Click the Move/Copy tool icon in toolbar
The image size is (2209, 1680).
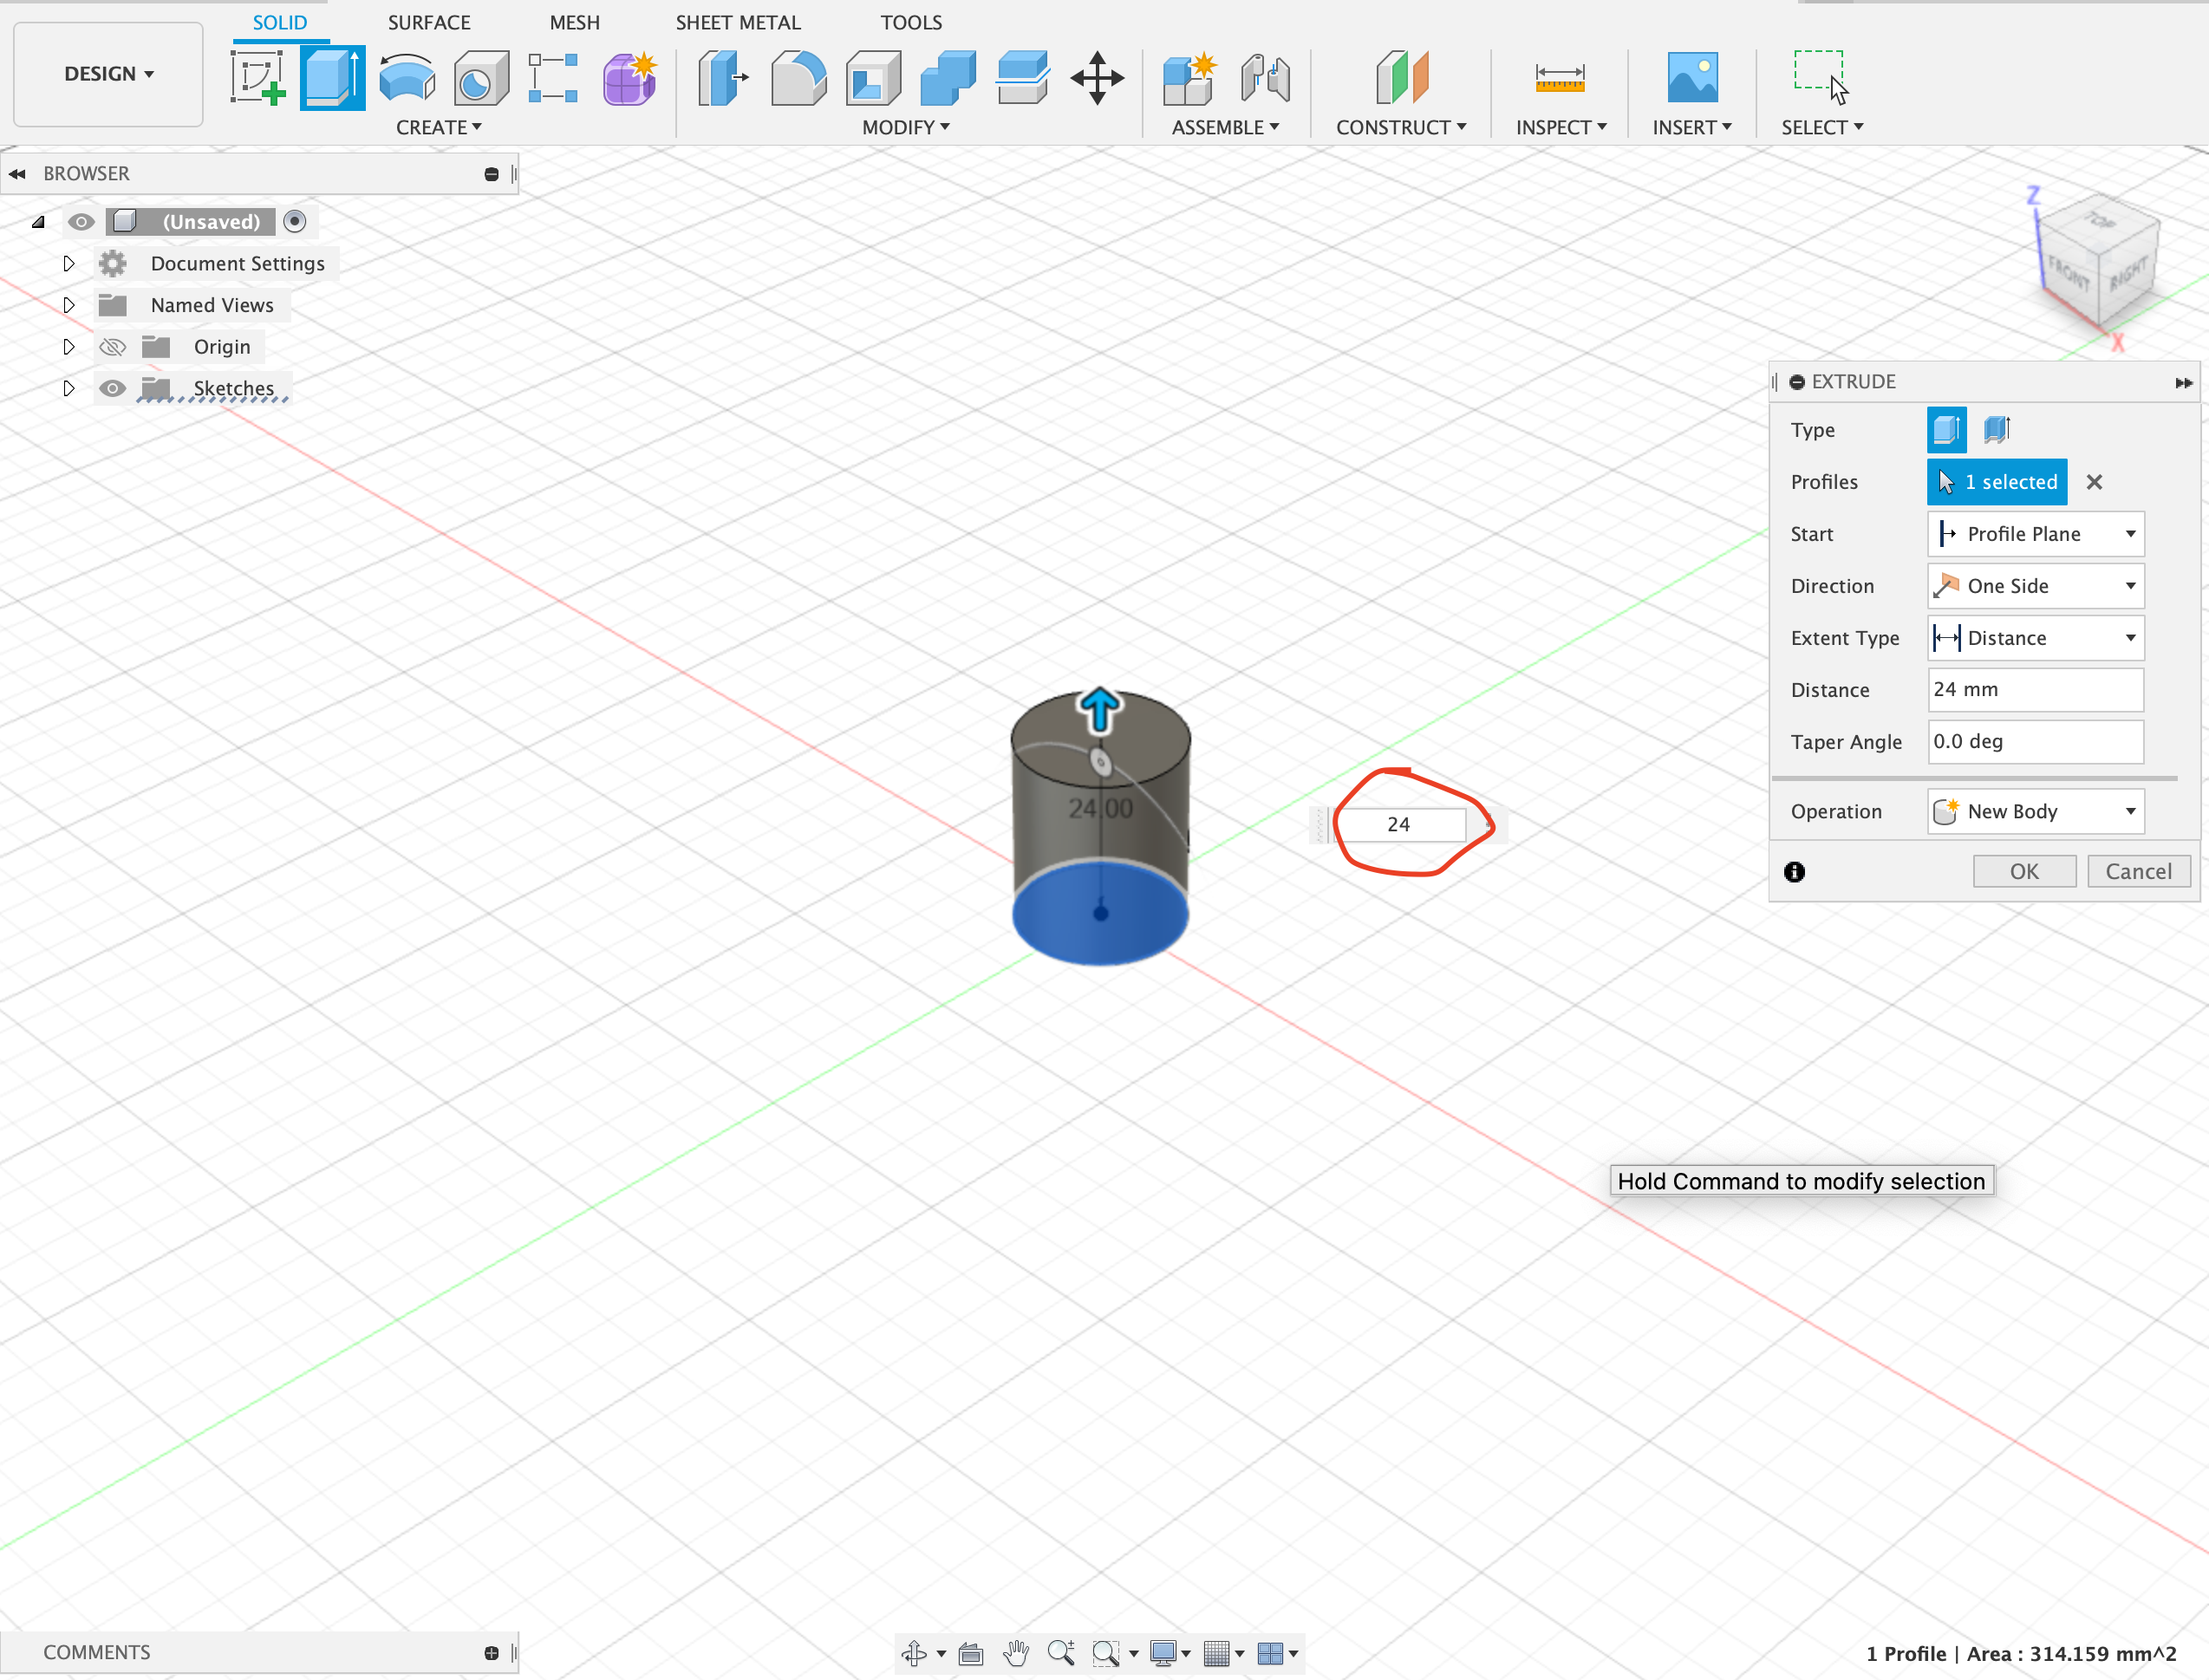click(1096, 78)
